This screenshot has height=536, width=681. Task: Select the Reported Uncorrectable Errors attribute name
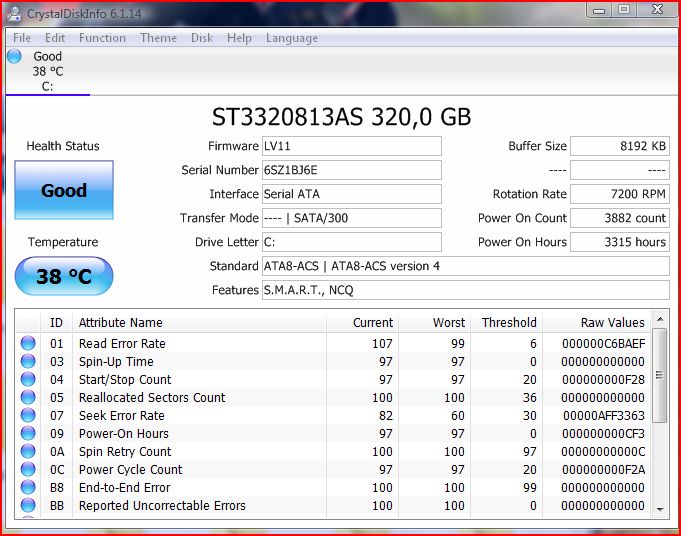[162, 506]
